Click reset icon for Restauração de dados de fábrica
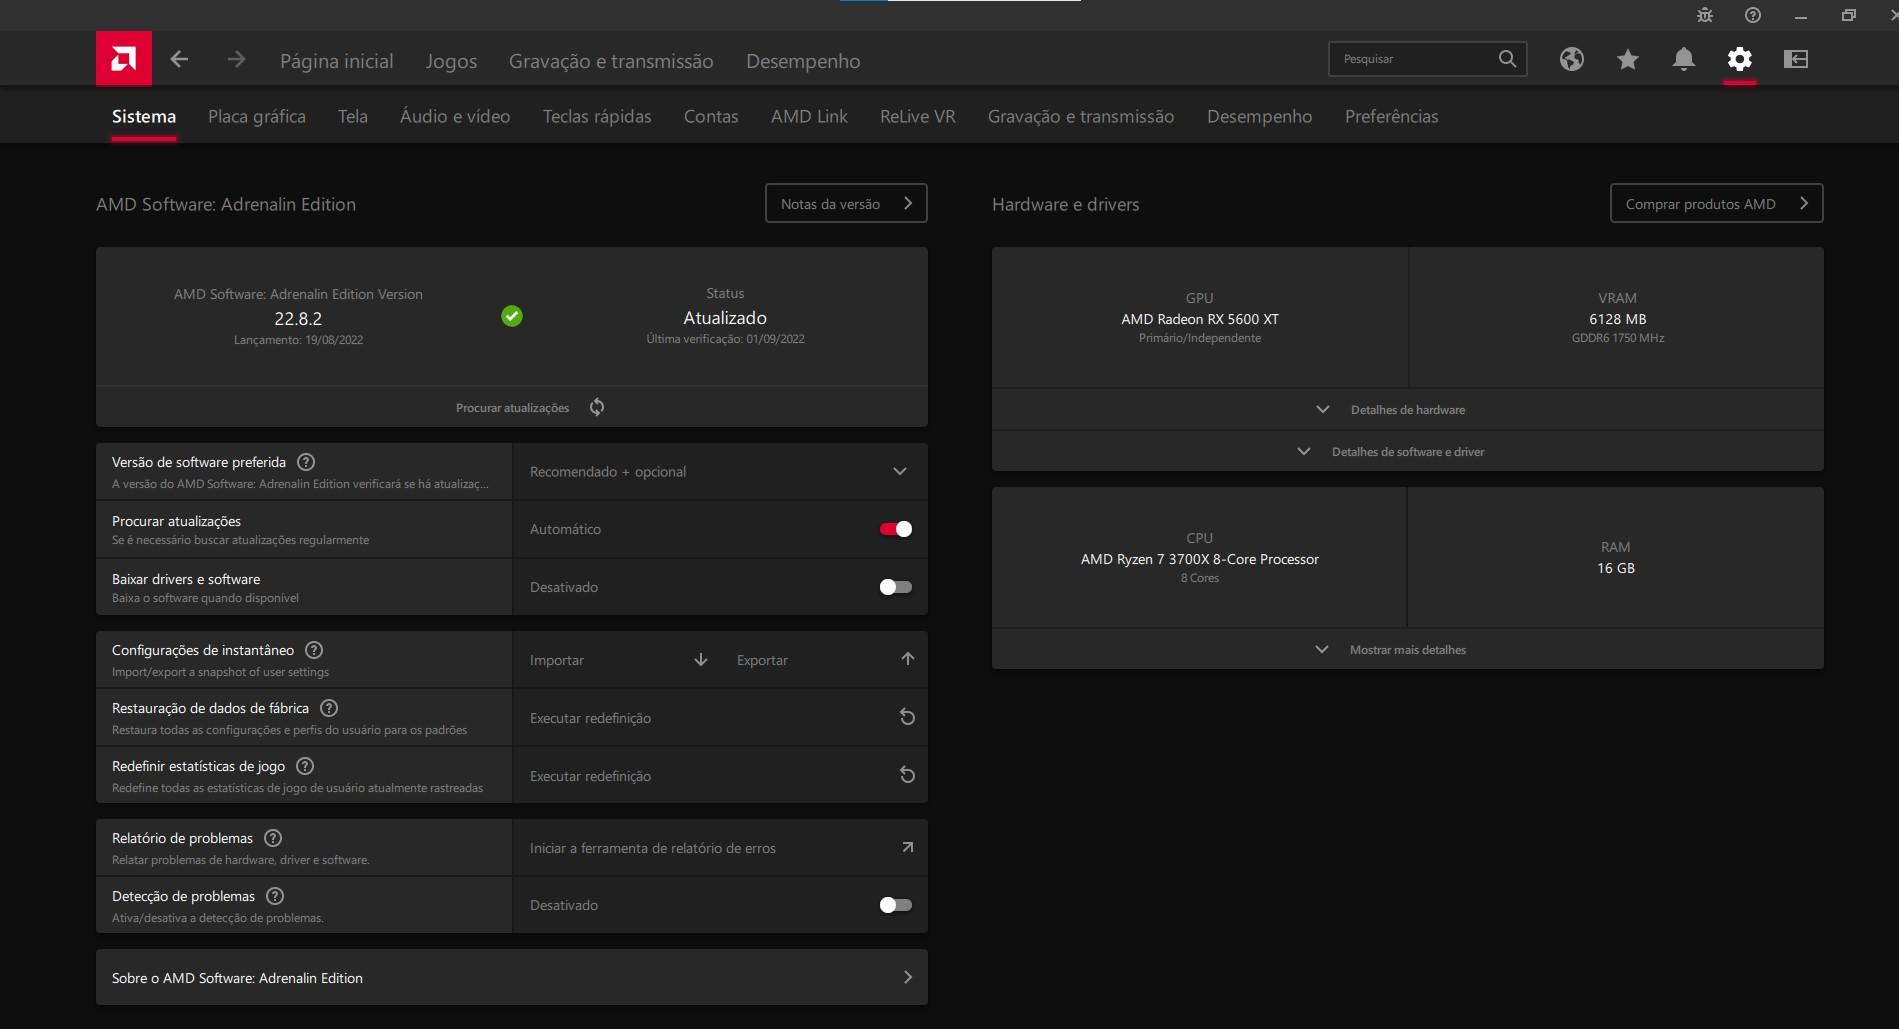The height and width of the screenshot is (1029, 1899). pyautogui.click(x=907, y=717)
